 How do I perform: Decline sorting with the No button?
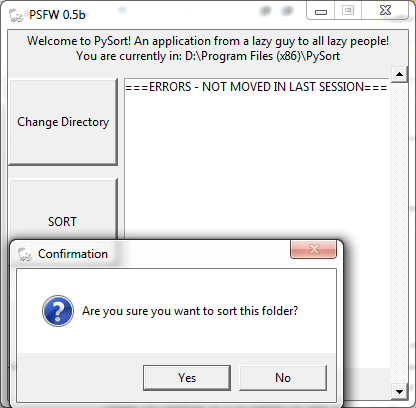coord(283,378)
